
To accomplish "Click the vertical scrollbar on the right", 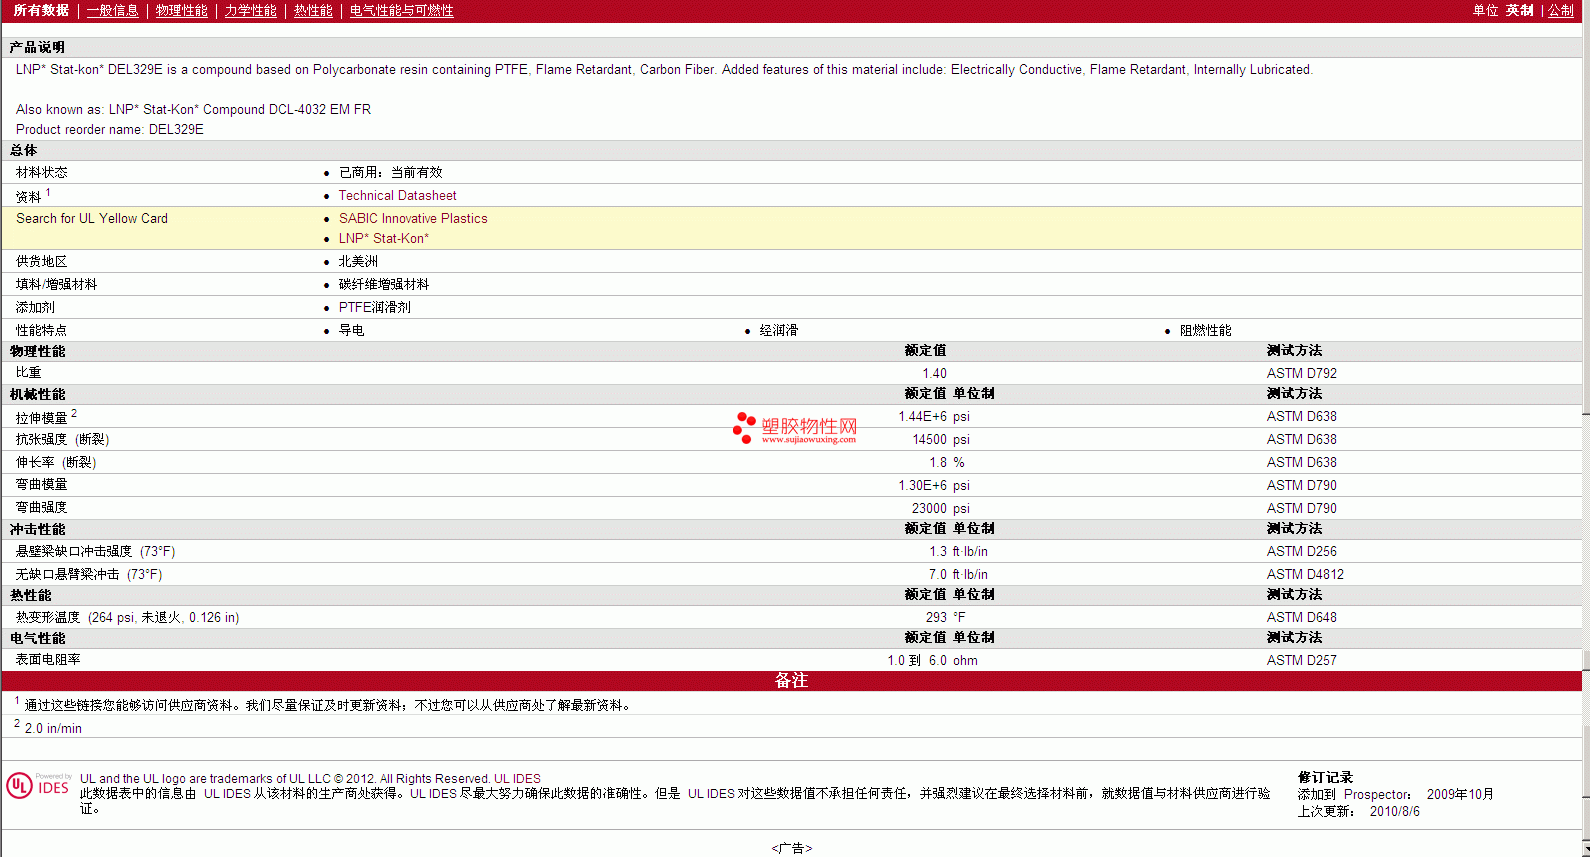I will click(1585, 428).
